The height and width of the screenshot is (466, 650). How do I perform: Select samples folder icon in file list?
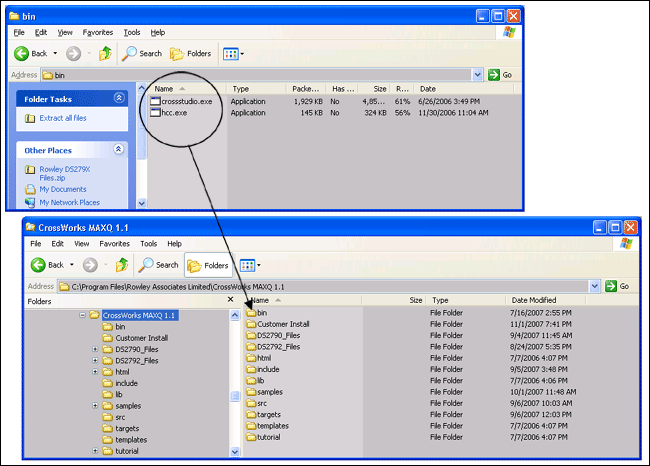click(252, 392)
